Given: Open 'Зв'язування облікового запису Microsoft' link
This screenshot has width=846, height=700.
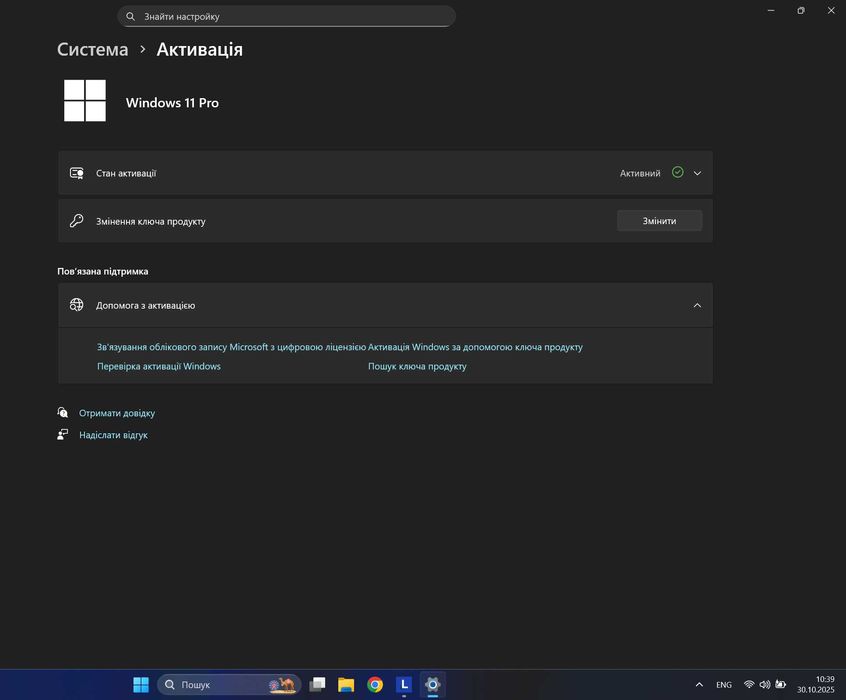Looking at the screenshot, I should coord(231,347).
